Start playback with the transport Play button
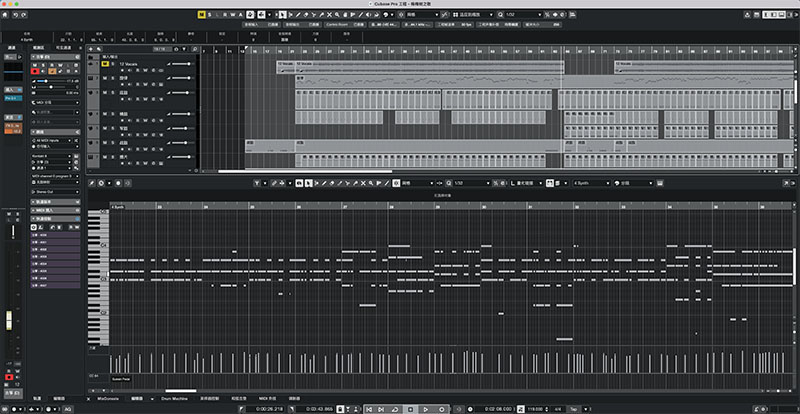This screenshot has height=414, width=800. (426, 409)
